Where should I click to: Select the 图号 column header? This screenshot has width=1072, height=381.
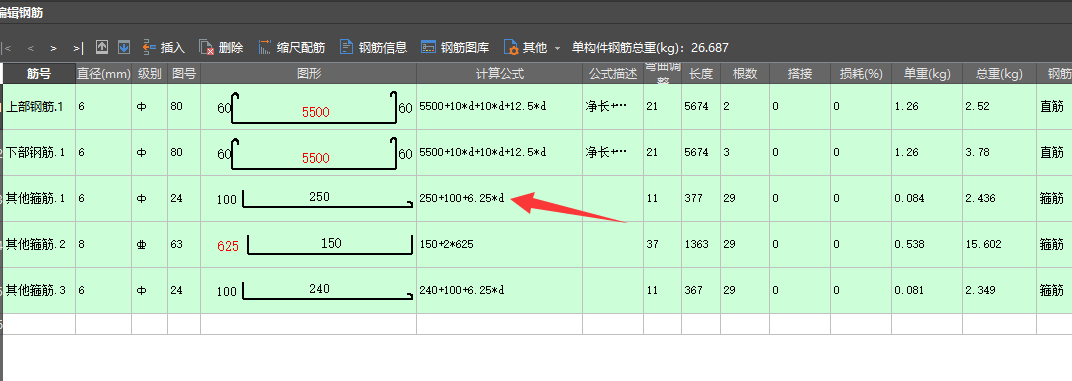[x=184, y=74]
